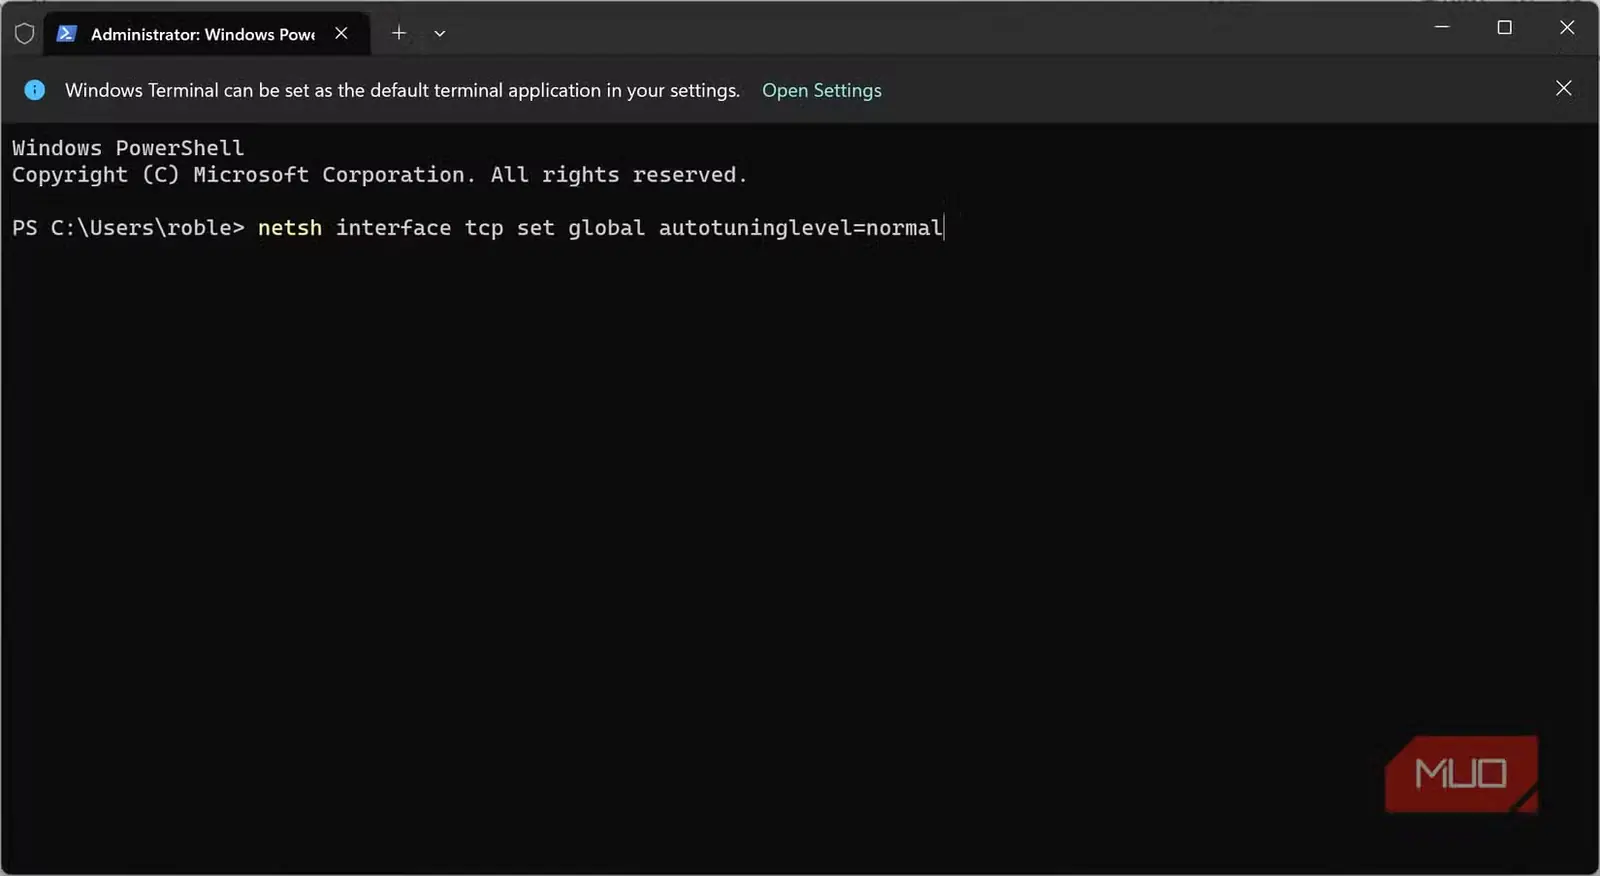This screenshot has width=1600, height=876.
Task: Click the Copyright (C) Microsoft Corporation line
Action: coord(379,175)
